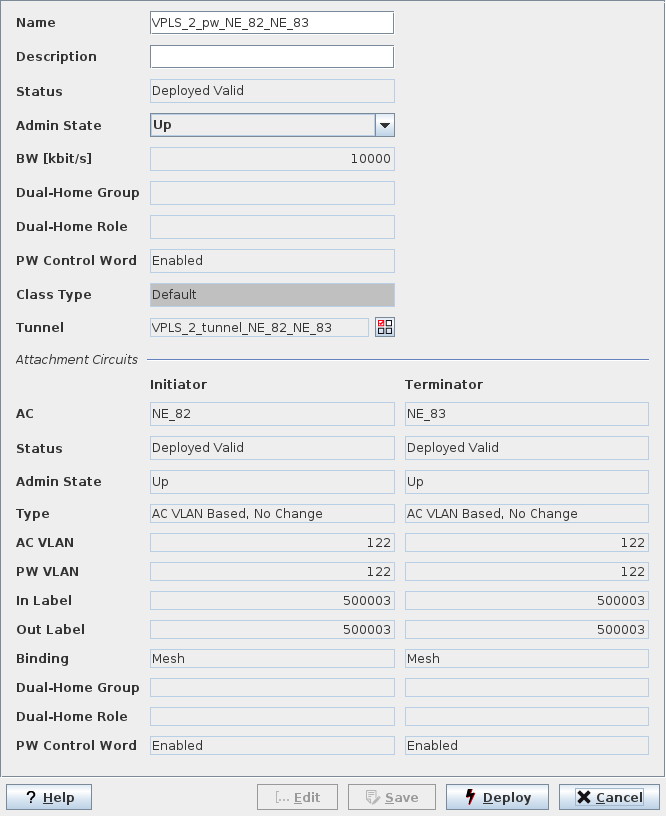Click the top Status Deployed Valid field

[x=271, y=91]
